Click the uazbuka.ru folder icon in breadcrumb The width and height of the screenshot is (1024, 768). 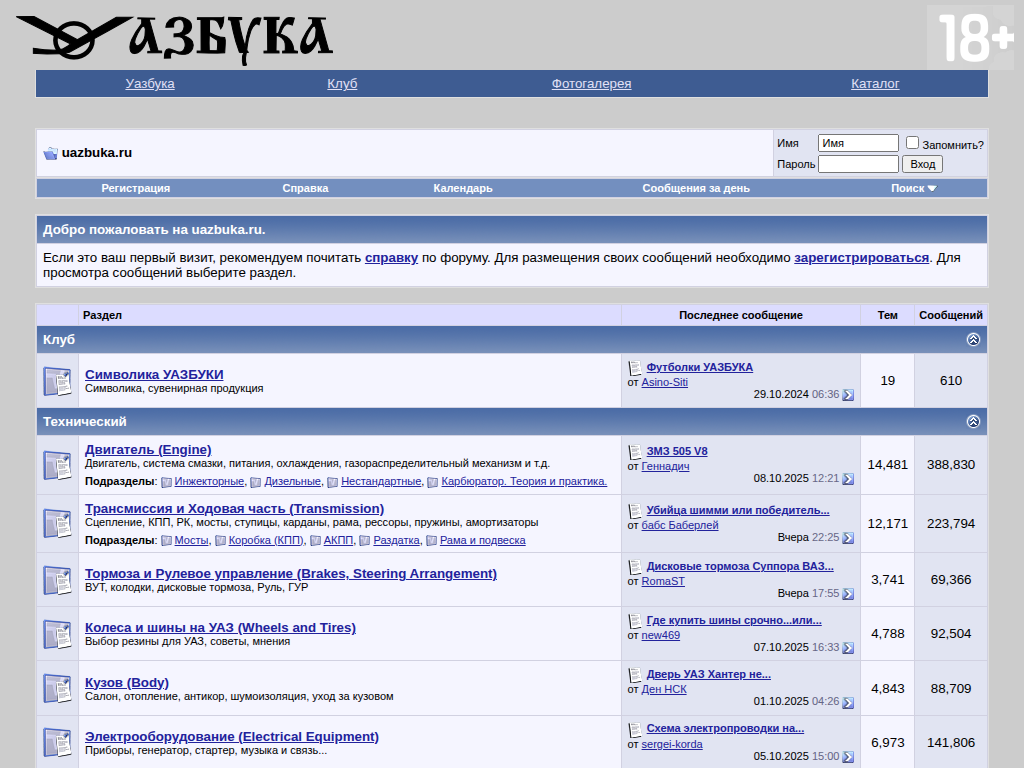coord(50,153)
